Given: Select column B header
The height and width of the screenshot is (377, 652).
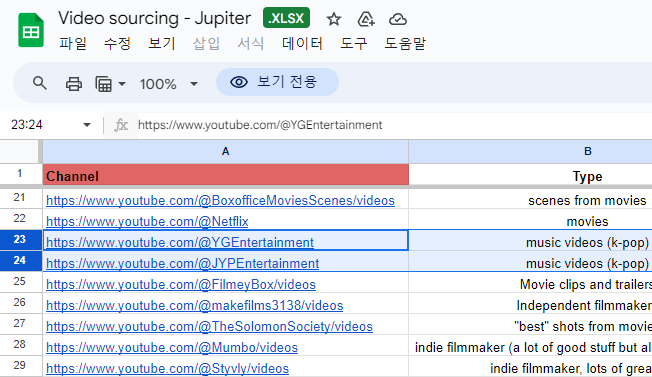Looking at the screenshot, I should click(530, 151).
